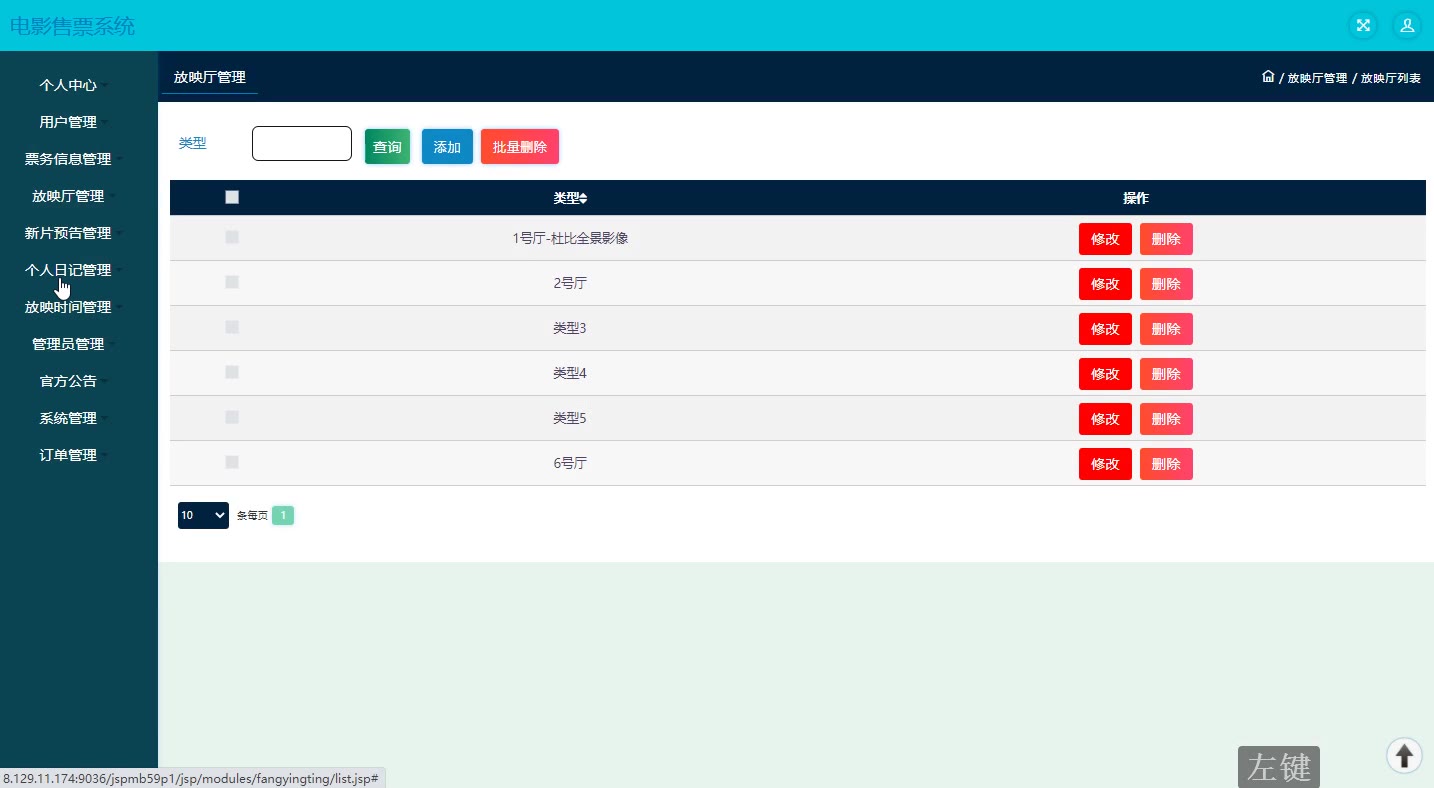This screenshot has width=1434, height=788.
Task: Delete the 类型3 row
Action: 1166,329
